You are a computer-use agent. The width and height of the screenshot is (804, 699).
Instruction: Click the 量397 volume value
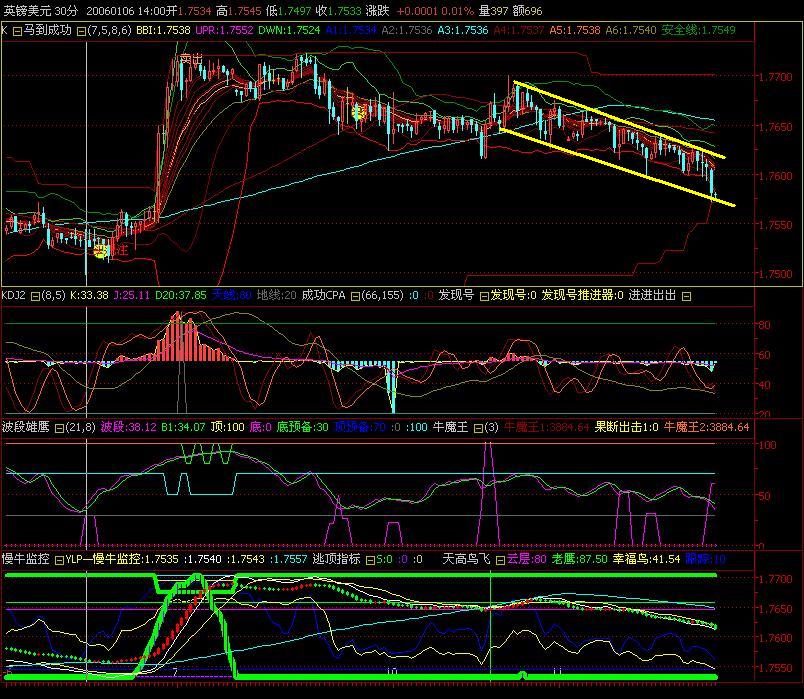click(493, 11)
